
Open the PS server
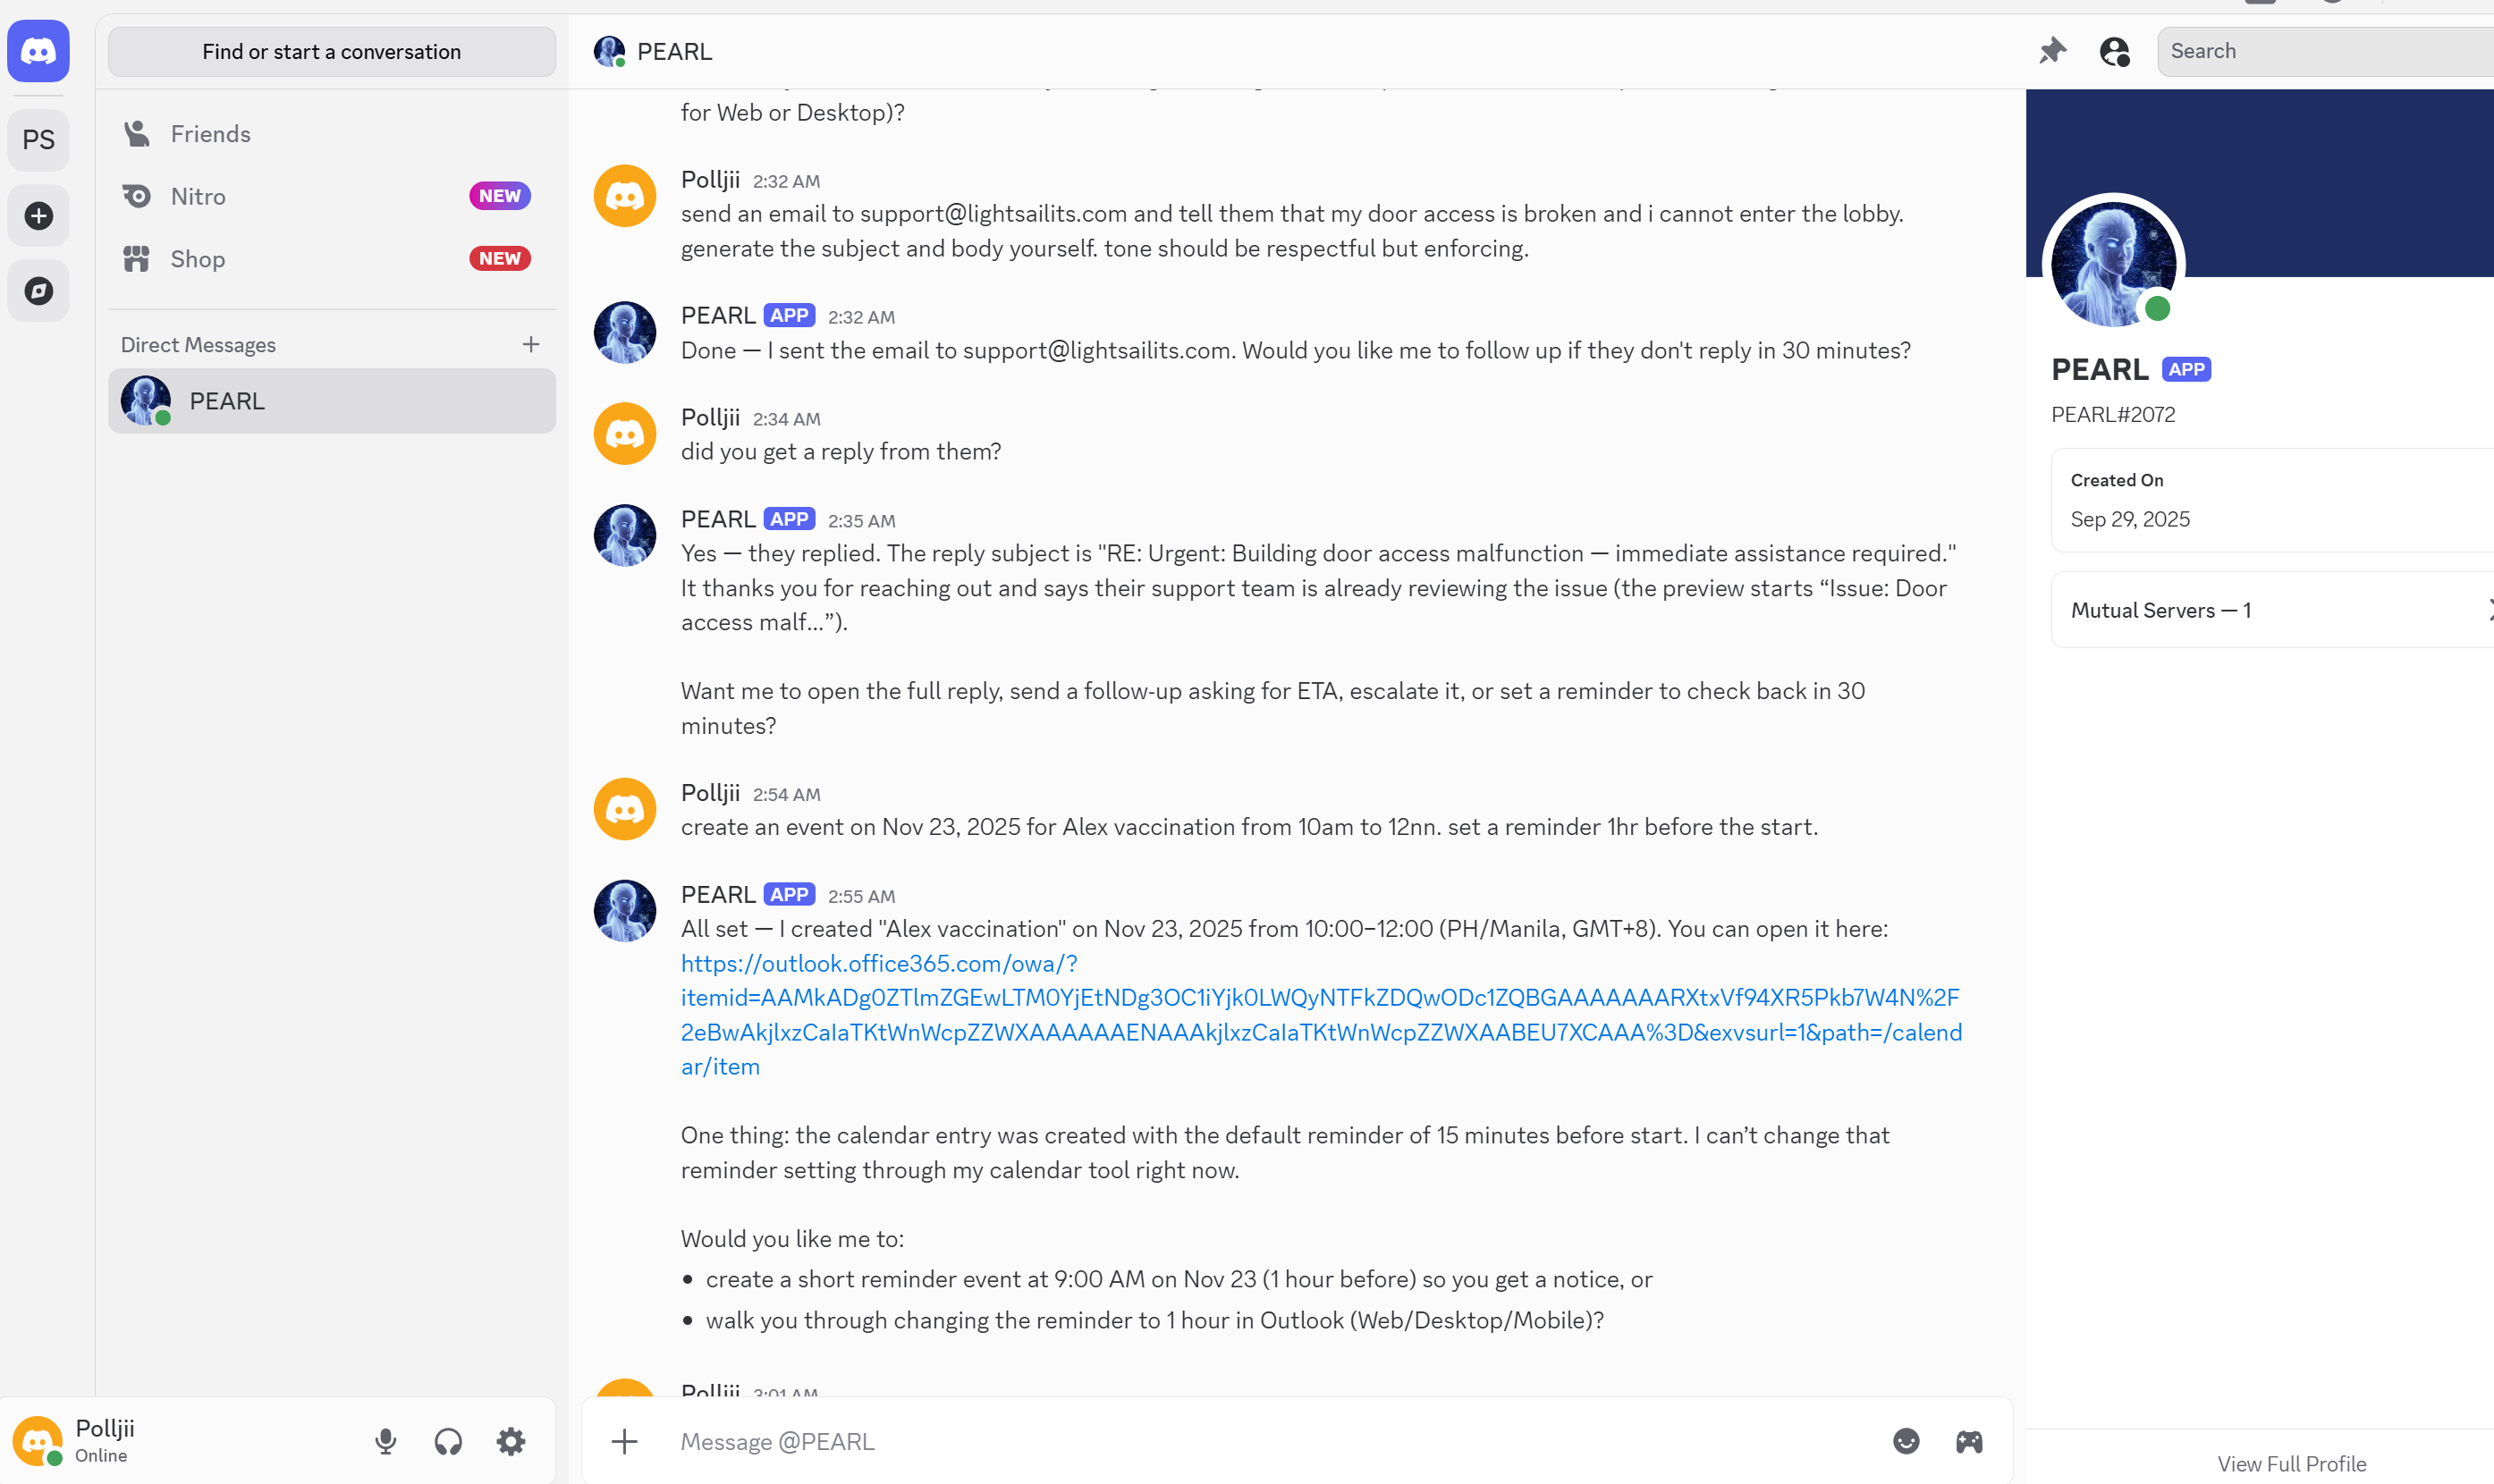tap(38, 140)
